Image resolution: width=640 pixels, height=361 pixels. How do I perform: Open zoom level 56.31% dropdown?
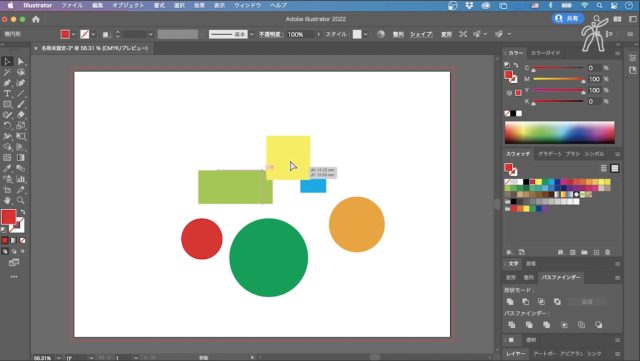[58, 358]
